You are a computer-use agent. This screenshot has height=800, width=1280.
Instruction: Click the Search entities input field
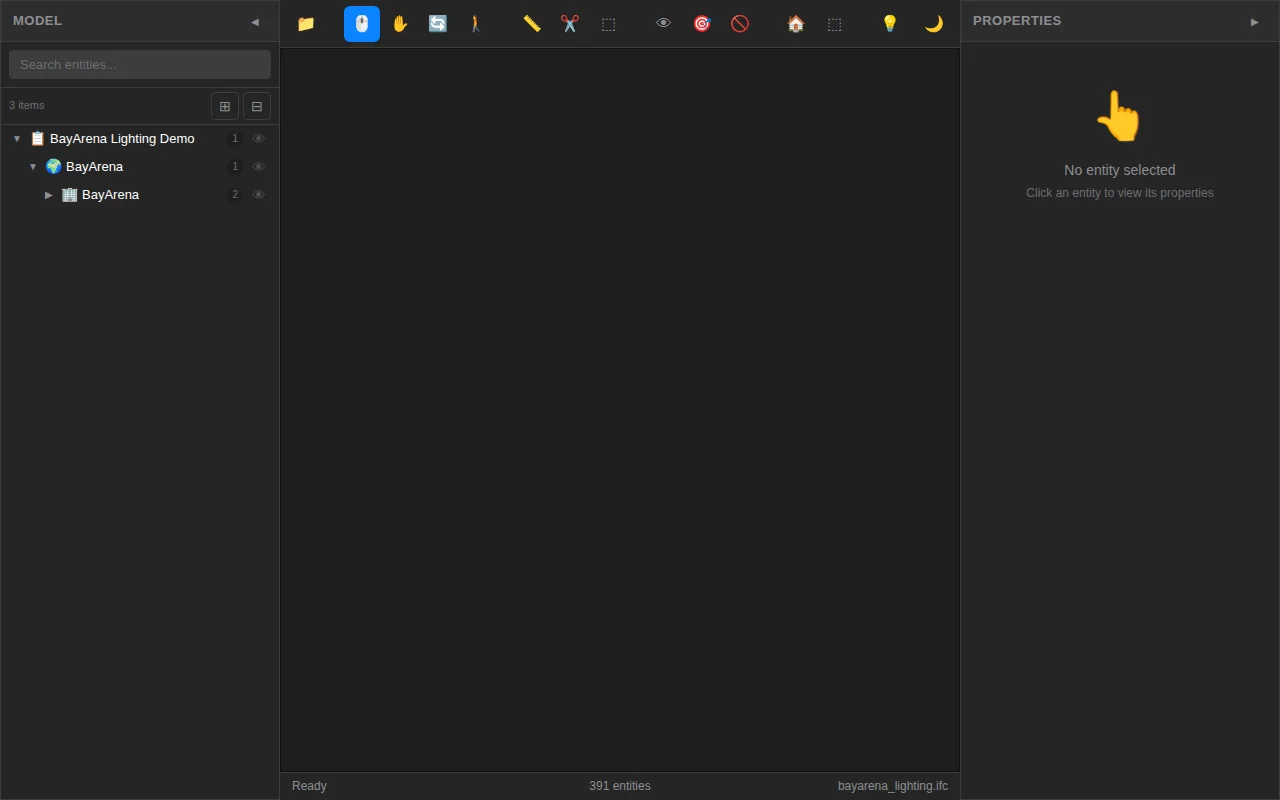pyautogui.click(x=140, y=64)
